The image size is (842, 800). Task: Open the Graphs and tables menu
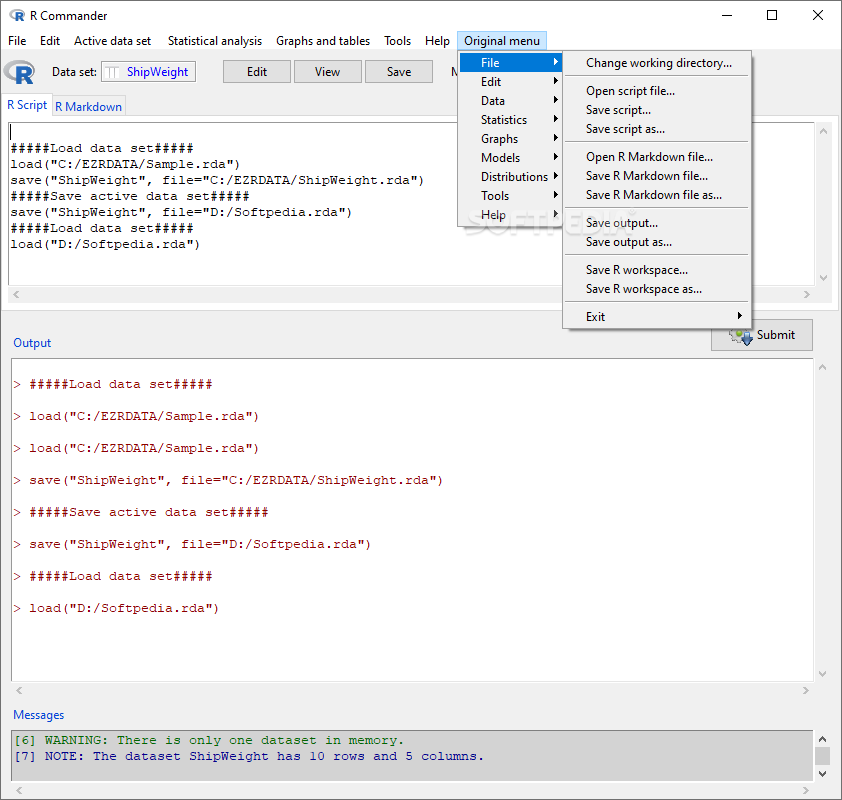[x=323, y=41]
